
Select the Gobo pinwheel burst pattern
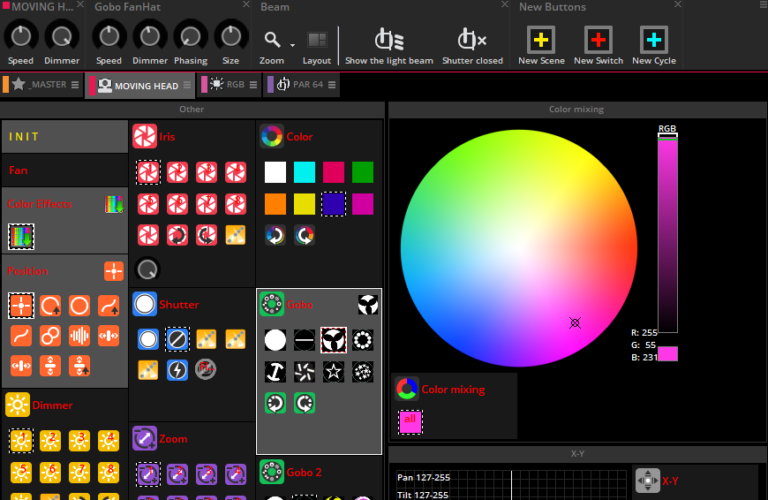[x=304, y=372]
